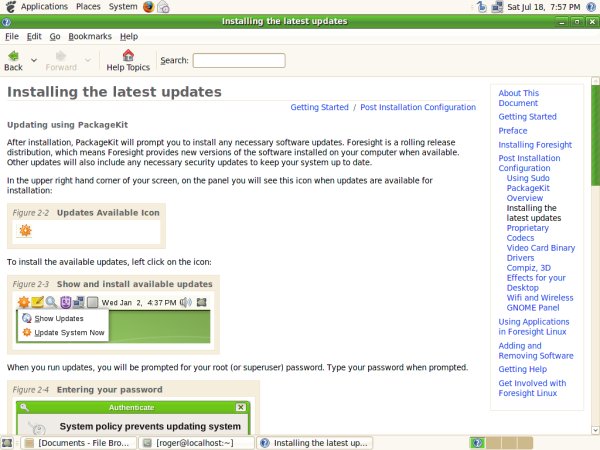Switch to roger@localhost terminal taskbar window
600x450 pixels.
(x=196, y=443)
